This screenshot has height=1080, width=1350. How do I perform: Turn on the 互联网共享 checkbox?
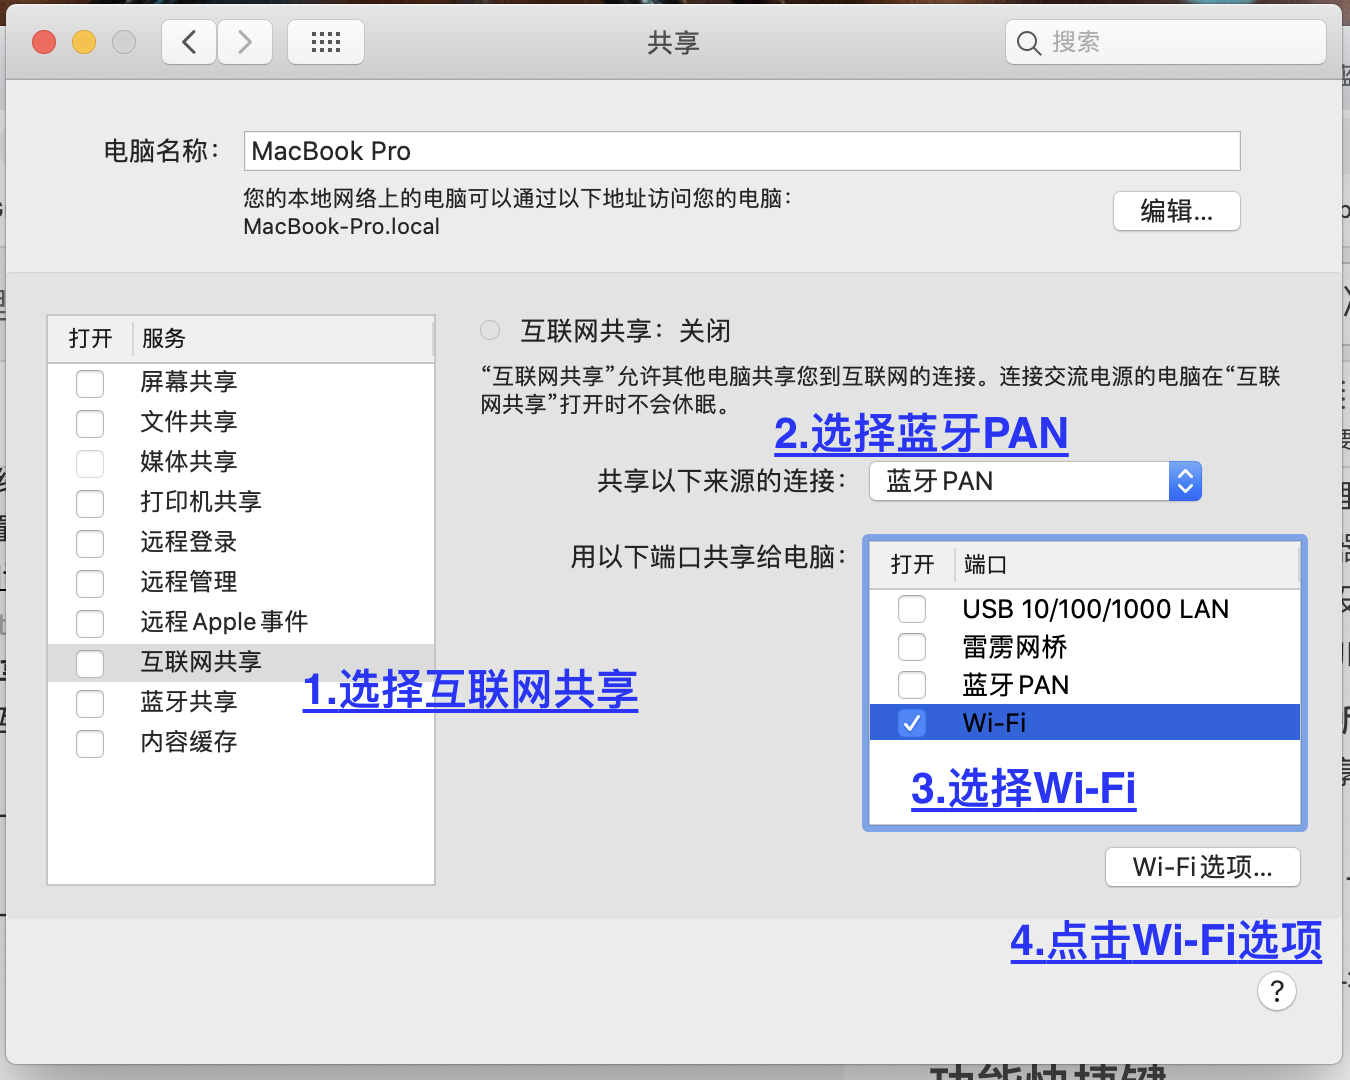90,663
